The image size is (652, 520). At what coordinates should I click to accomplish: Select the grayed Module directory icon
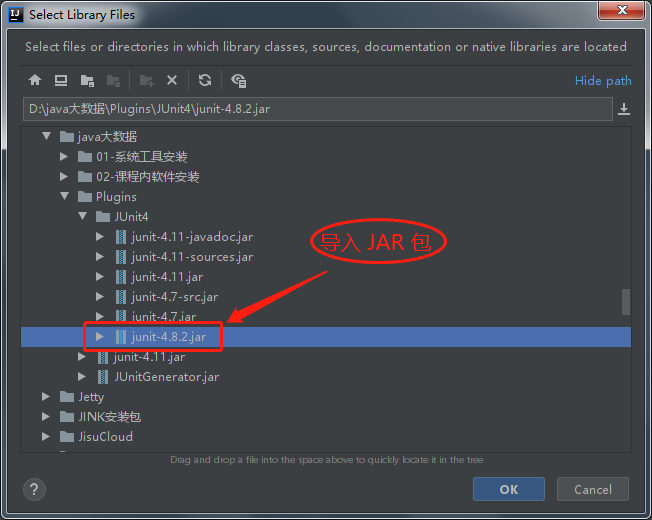click(x=113, y=80)
